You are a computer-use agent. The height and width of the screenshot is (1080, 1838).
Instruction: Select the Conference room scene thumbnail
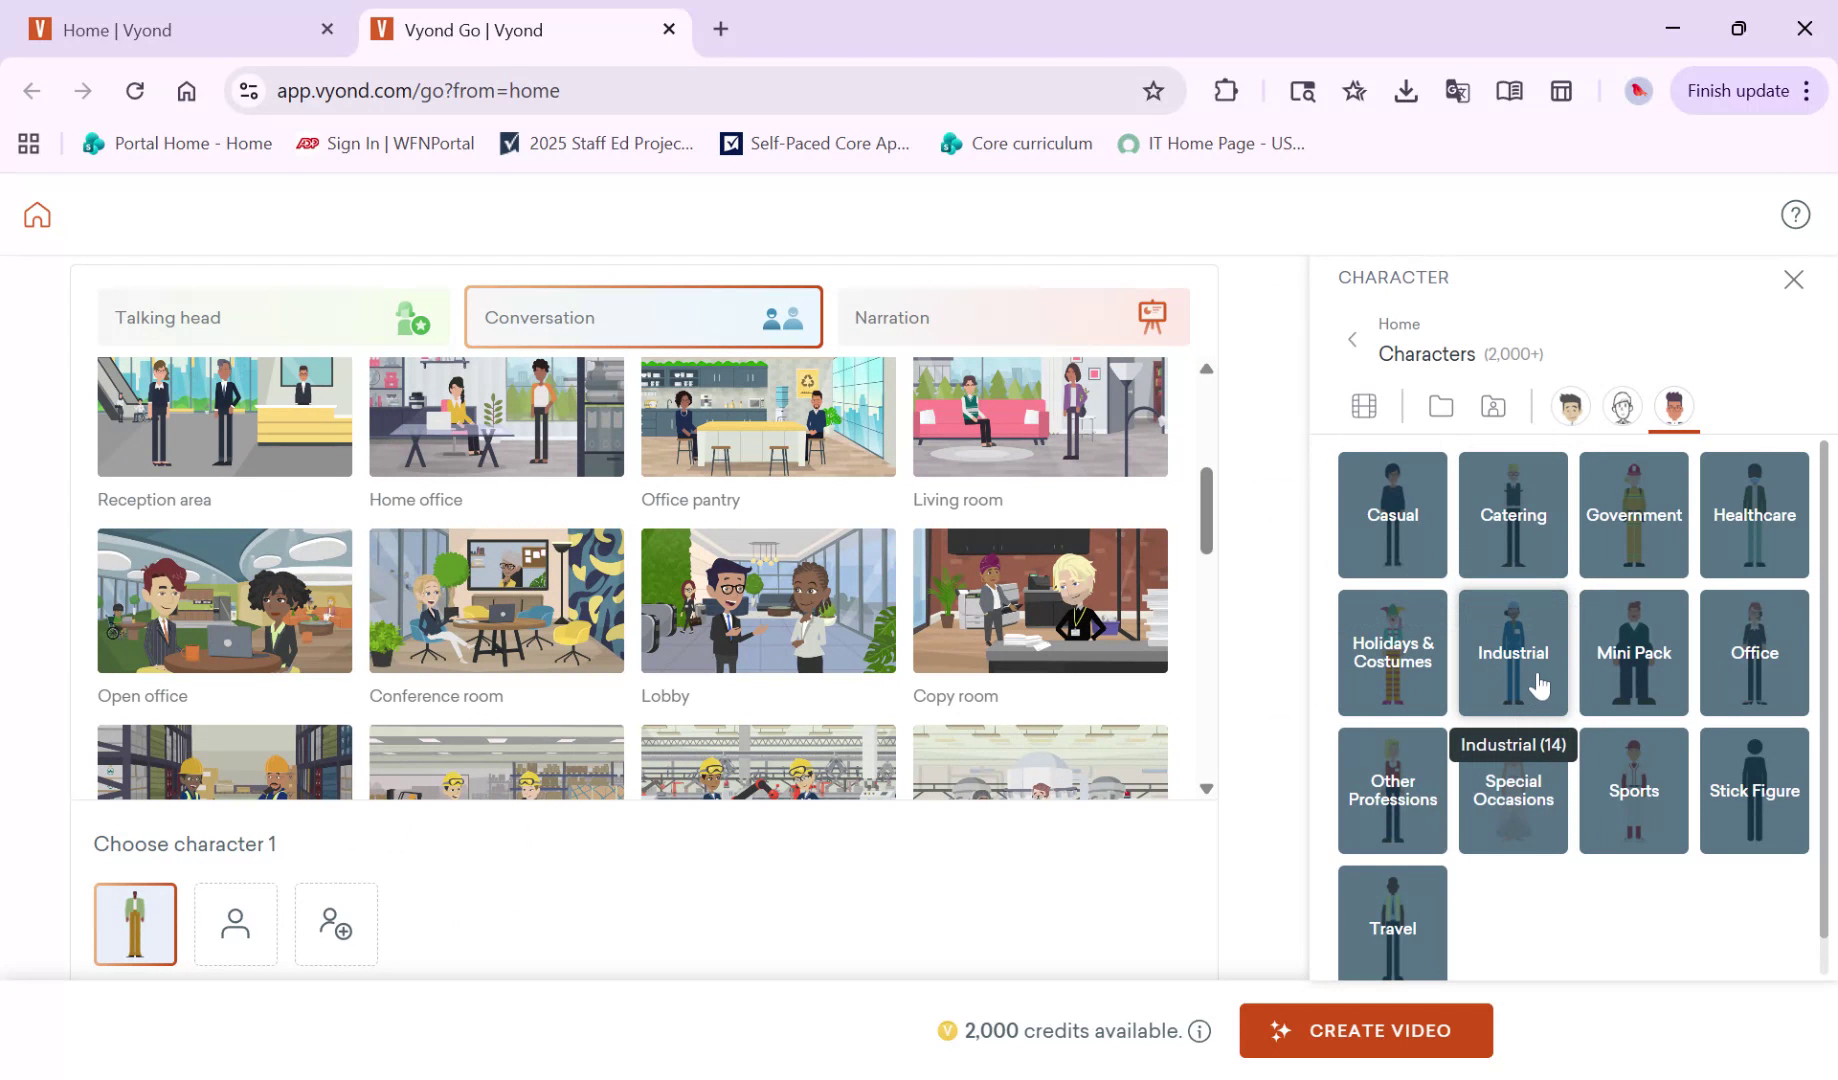pyautogui.click(x=496, y=600)
